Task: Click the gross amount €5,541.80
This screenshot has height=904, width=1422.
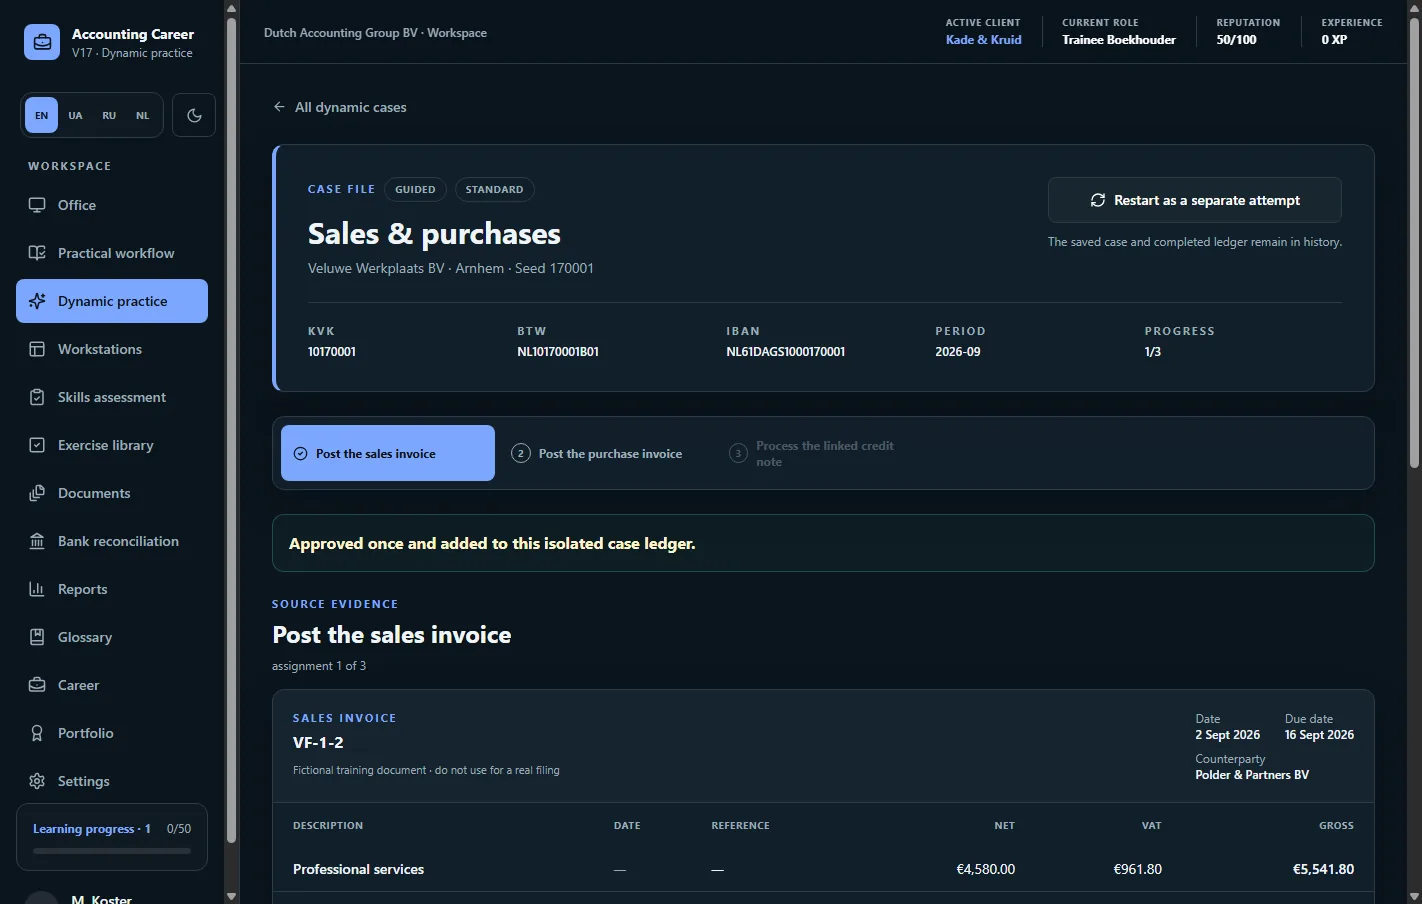Action: click(1323, 869)
